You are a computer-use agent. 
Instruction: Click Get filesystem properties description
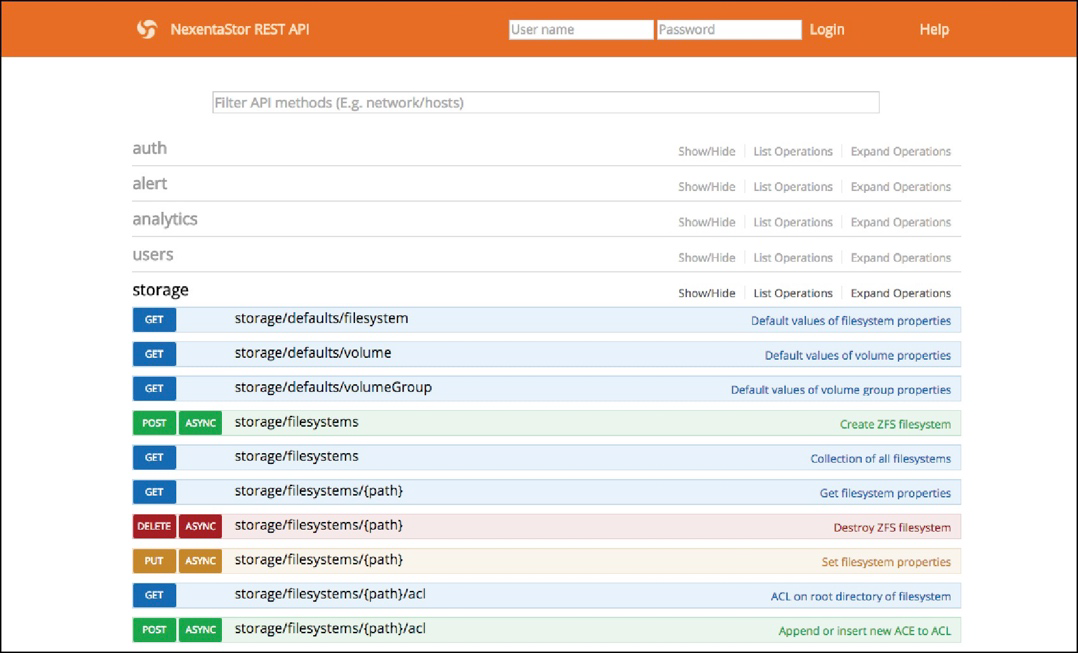885,493
